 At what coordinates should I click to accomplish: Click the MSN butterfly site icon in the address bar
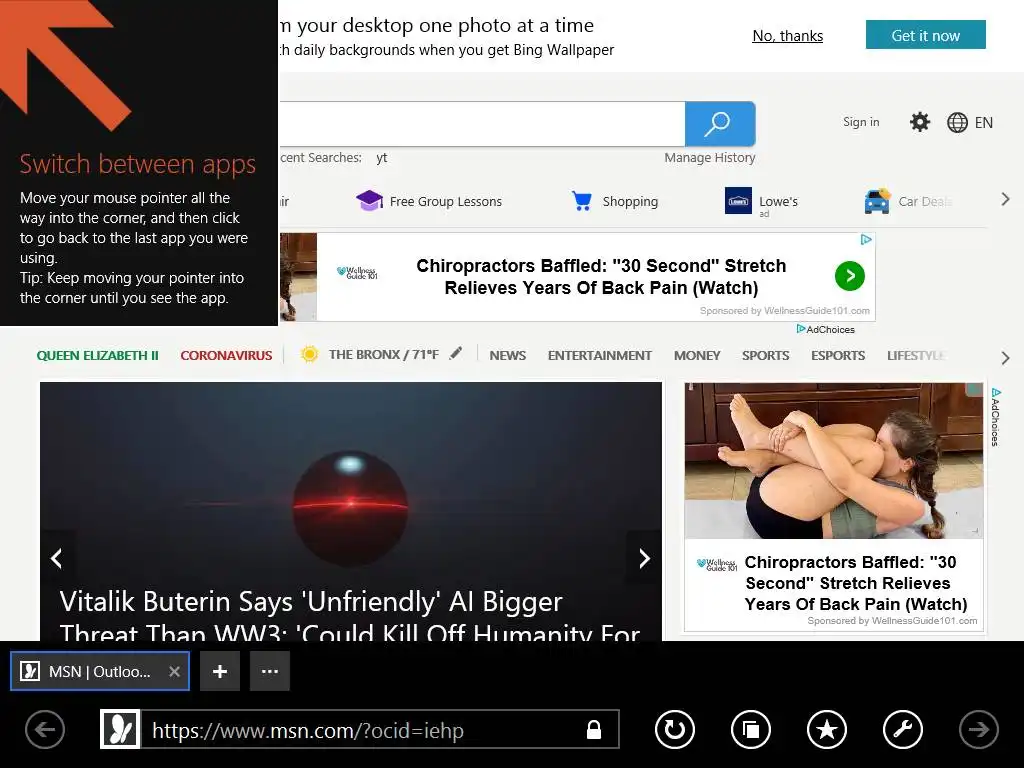120,729
